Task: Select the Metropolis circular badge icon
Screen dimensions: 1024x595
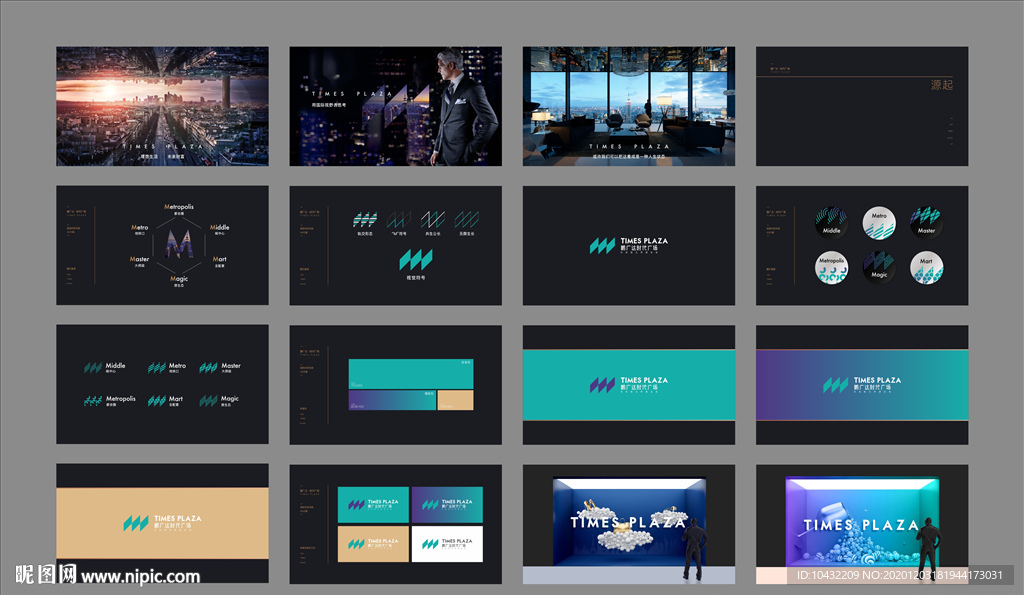Action: (x=831, y=268)
